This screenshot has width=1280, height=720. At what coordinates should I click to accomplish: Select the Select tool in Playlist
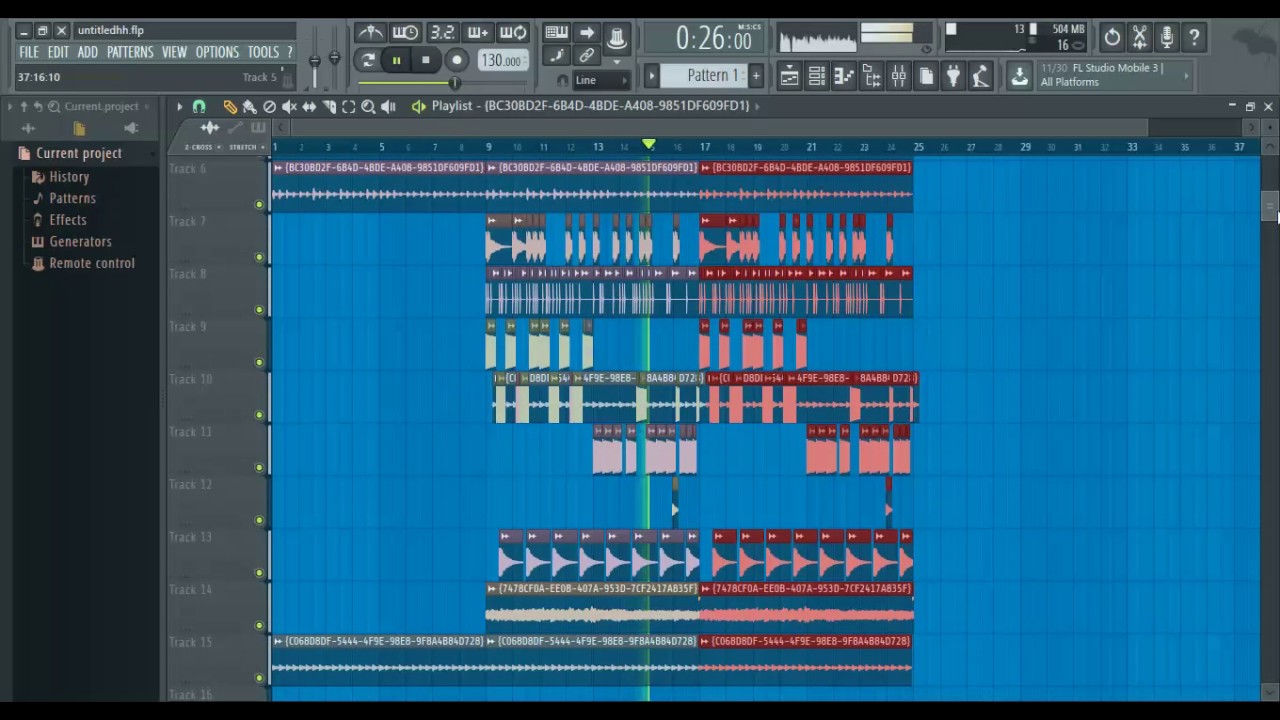pyautogui.click(x=348, y=106)
